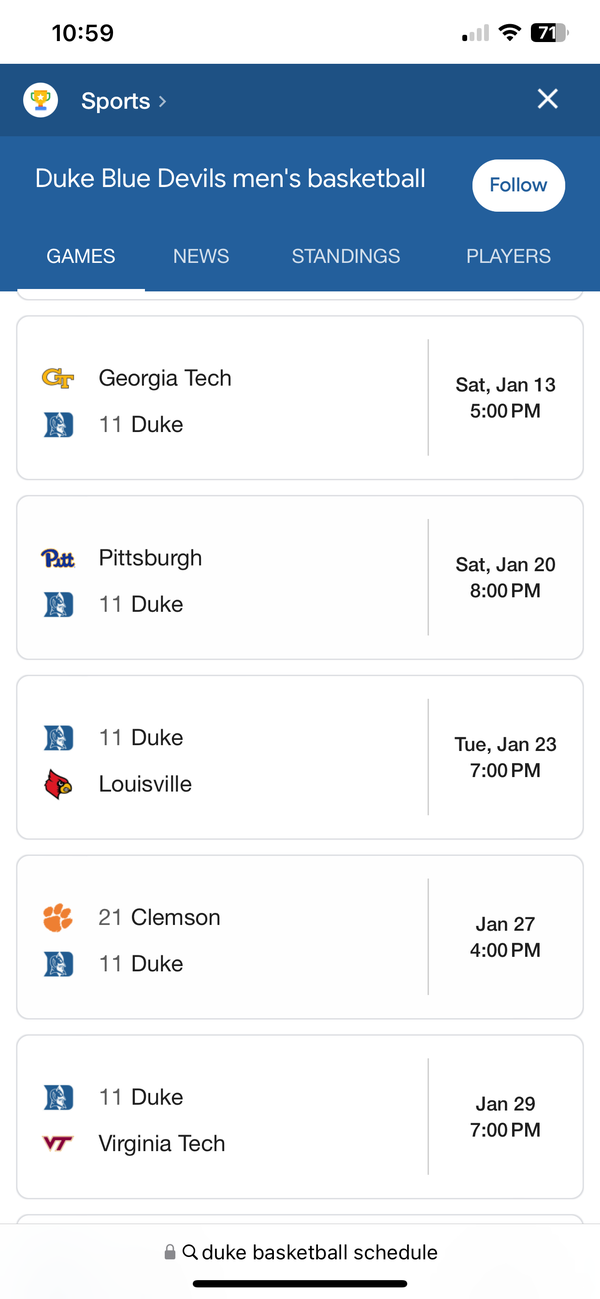This screenshot has width=600, height=1299.
Task: Tap the GAMES tab underline indicator
Action: pyautogui.click(x=80, y=290)
